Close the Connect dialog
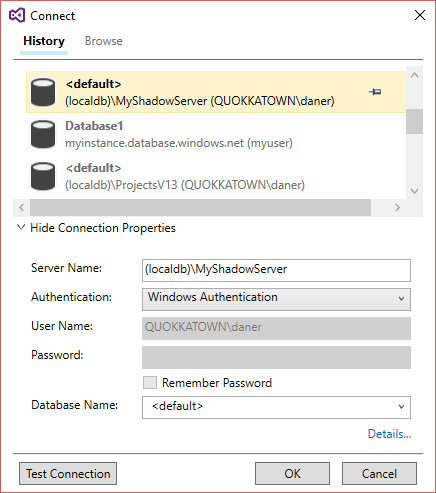 point(420,15)
